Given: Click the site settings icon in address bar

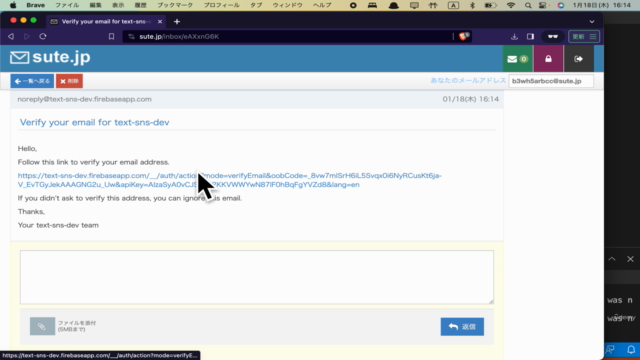Looking at the screenshot, I should (x=131, y=37).
